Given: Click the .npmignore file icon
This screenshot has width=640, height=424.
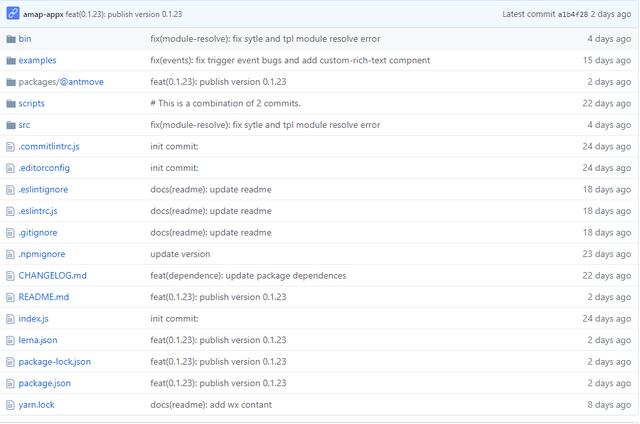Looking at the screenshot, I should click(x=10, y=254).
